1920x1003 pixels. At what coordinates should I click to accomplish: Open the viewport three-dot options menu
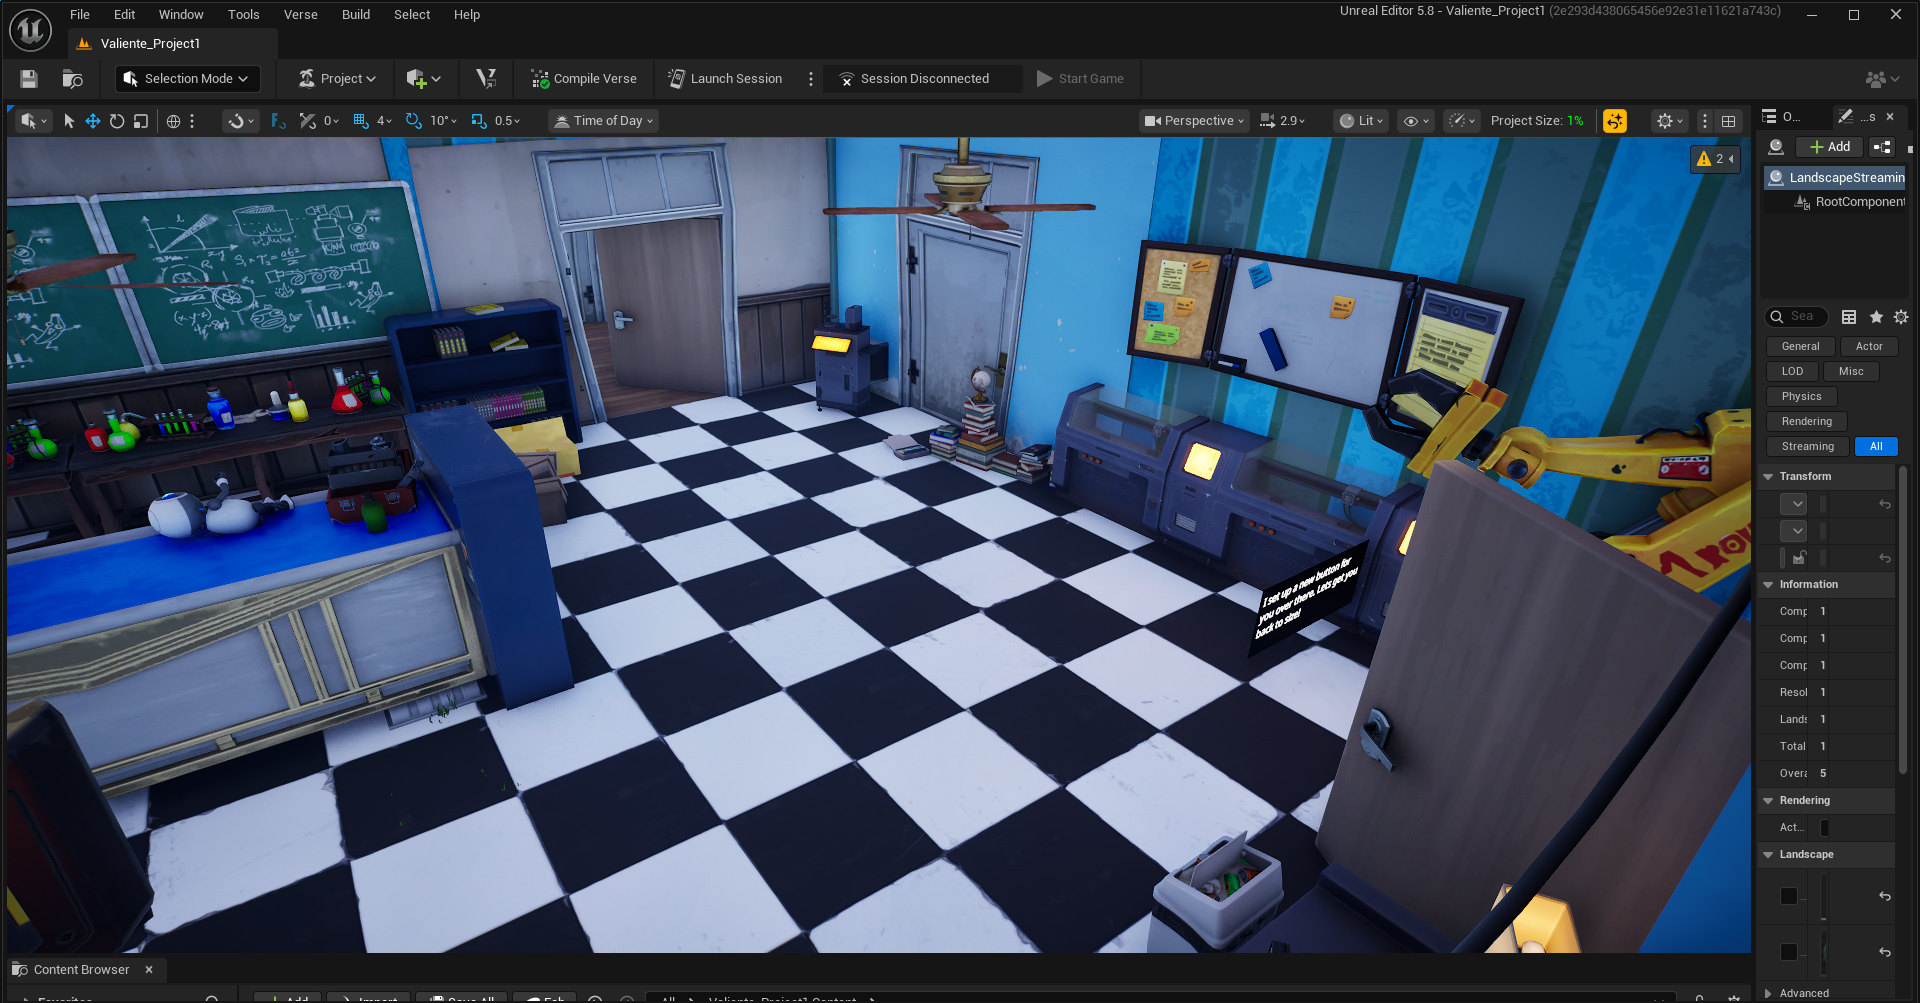point(1705,121)
